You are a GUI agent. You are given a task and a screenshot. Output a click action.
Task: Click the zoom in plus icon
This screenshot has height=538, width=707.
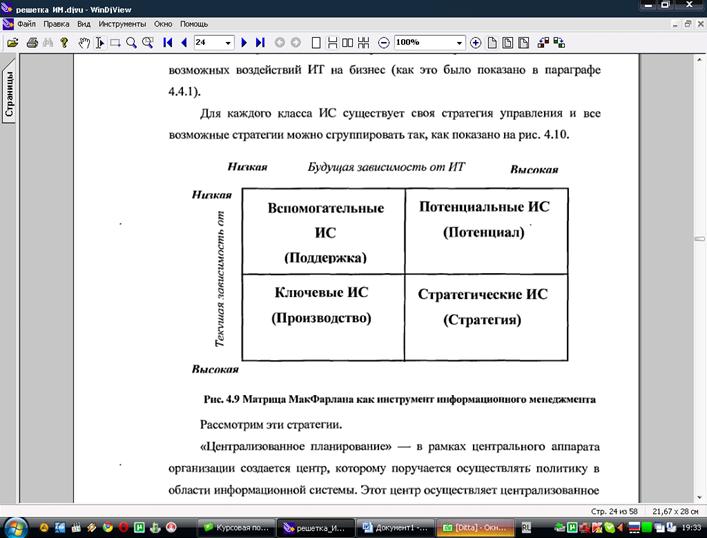[476, 43]
